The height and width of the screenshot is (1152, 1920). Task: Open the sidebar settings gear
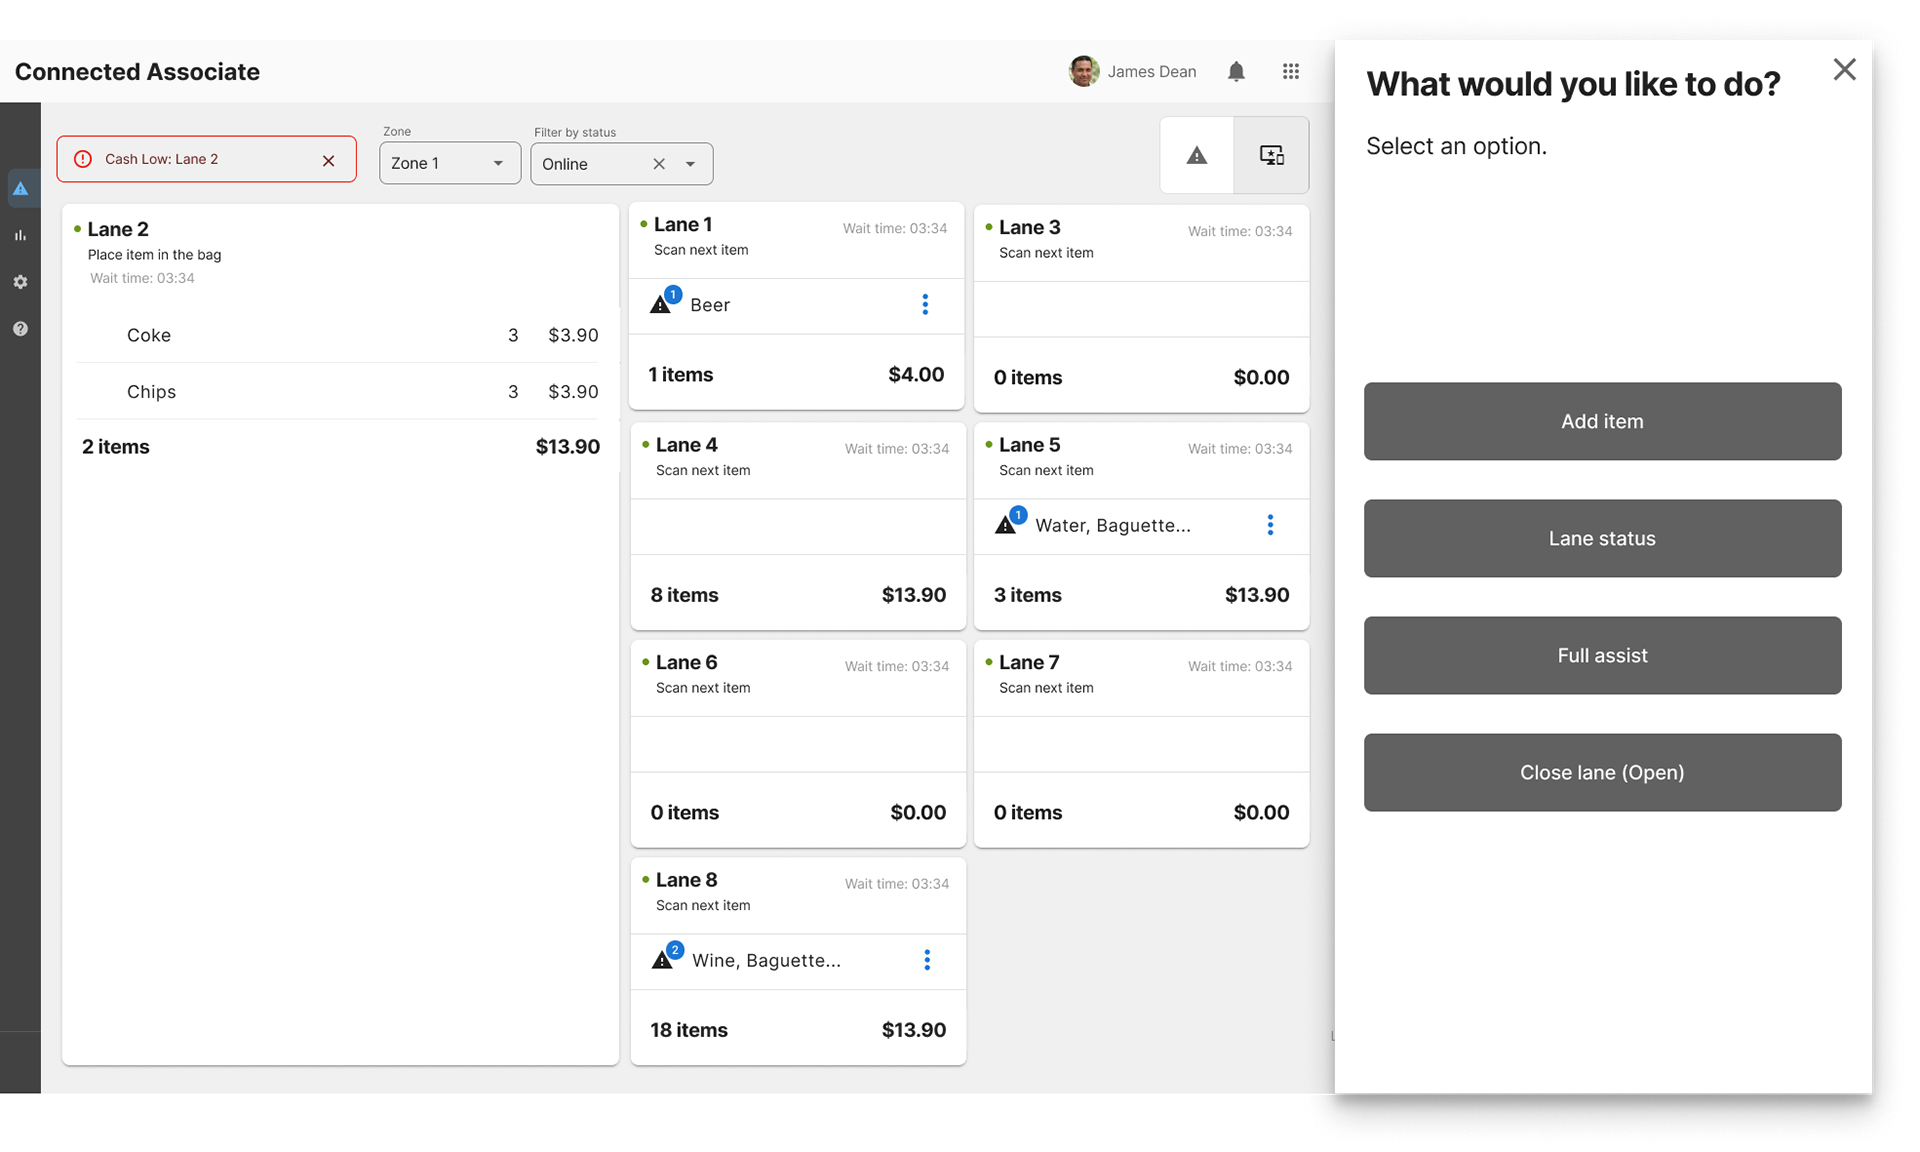[x=20, y=282]
